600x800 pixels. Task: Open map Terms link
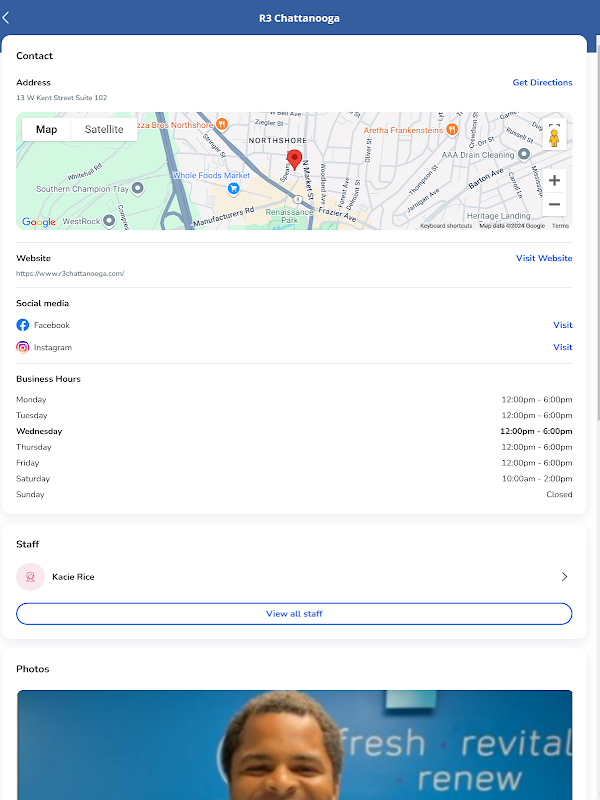[x=560, y=226]
